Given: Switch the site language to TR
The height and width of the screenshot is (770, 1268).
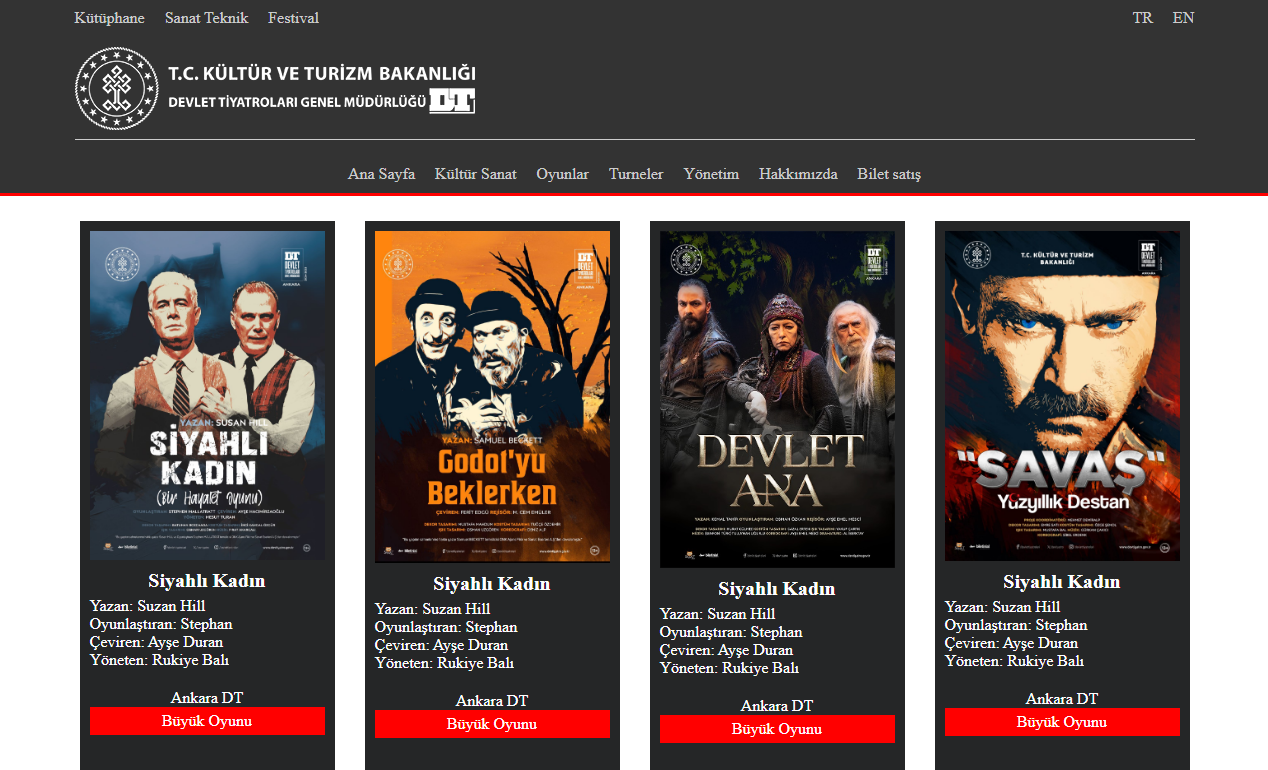Looking at the screenshot, I should [1142, 18].
